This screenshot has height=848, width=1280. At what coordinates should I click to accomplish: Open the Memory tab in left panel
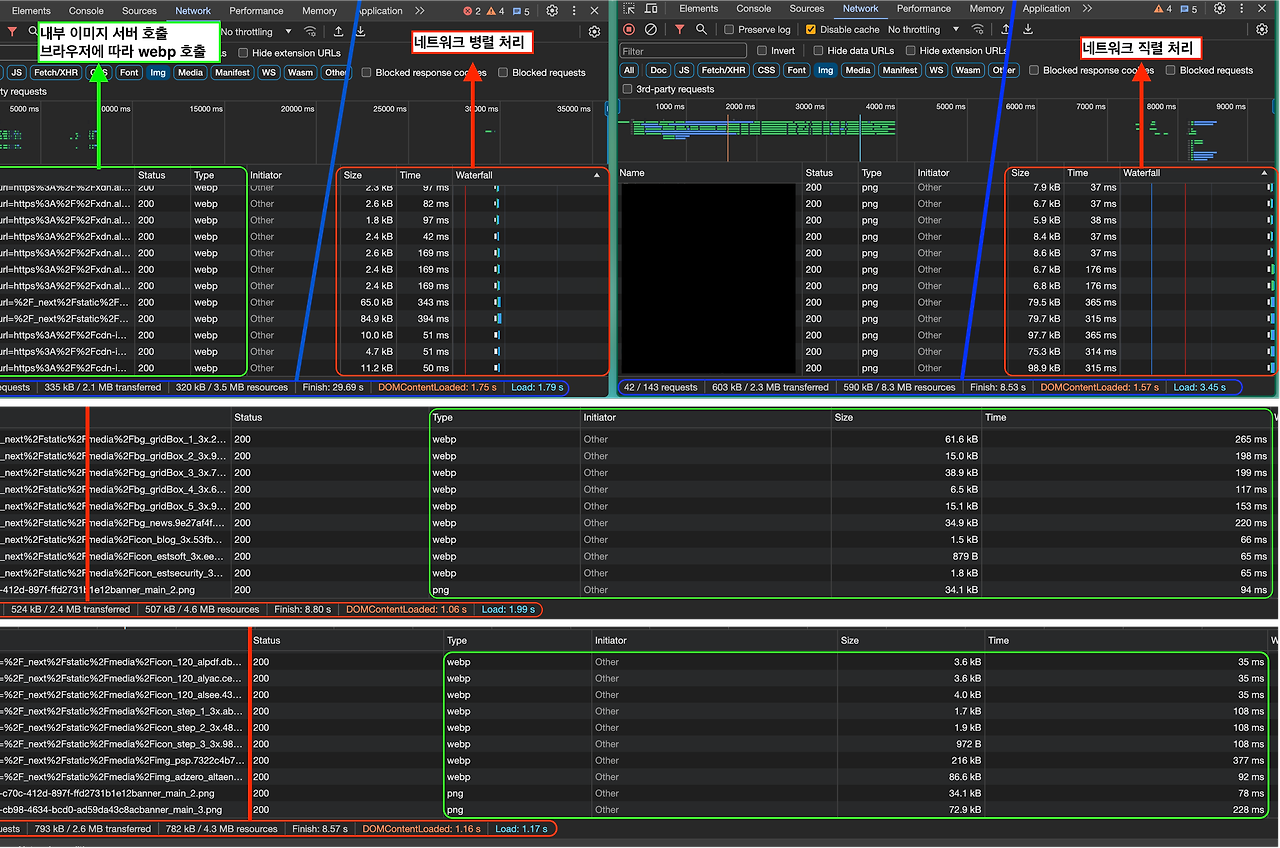pos(319,11)
